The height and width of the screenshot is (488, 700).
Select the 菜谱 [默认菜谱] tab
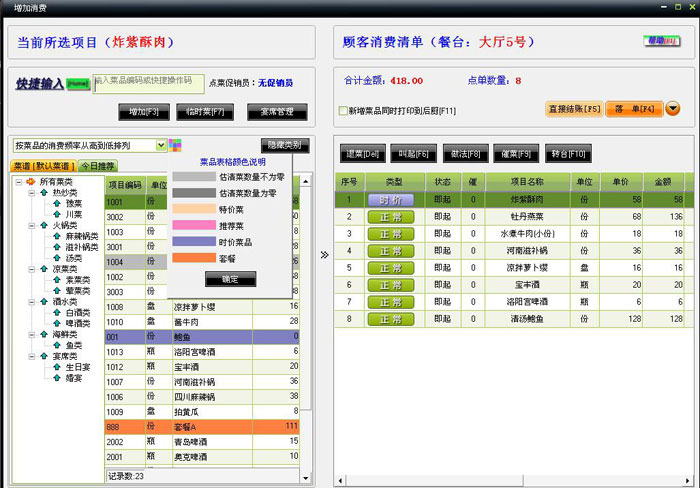(x=42, y=165)
